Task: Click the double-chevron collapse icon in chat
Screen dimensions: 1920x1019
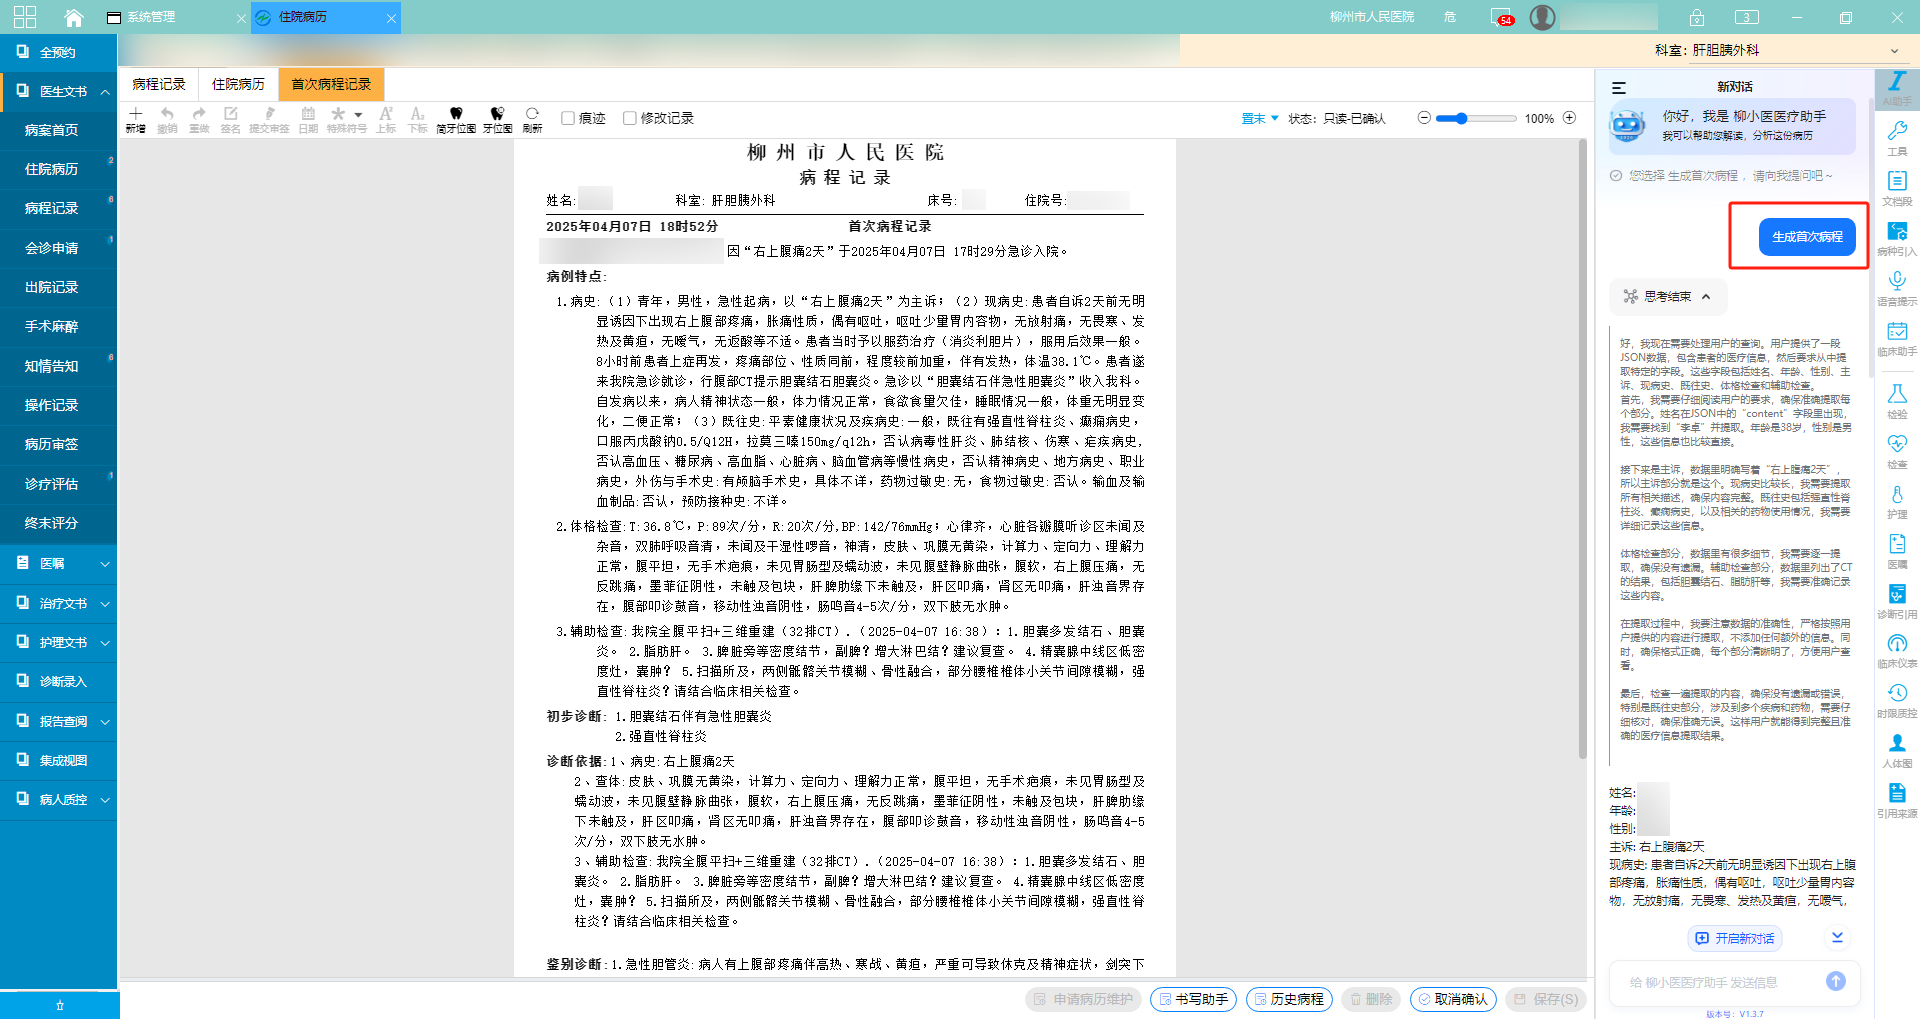Action: 1837,937
